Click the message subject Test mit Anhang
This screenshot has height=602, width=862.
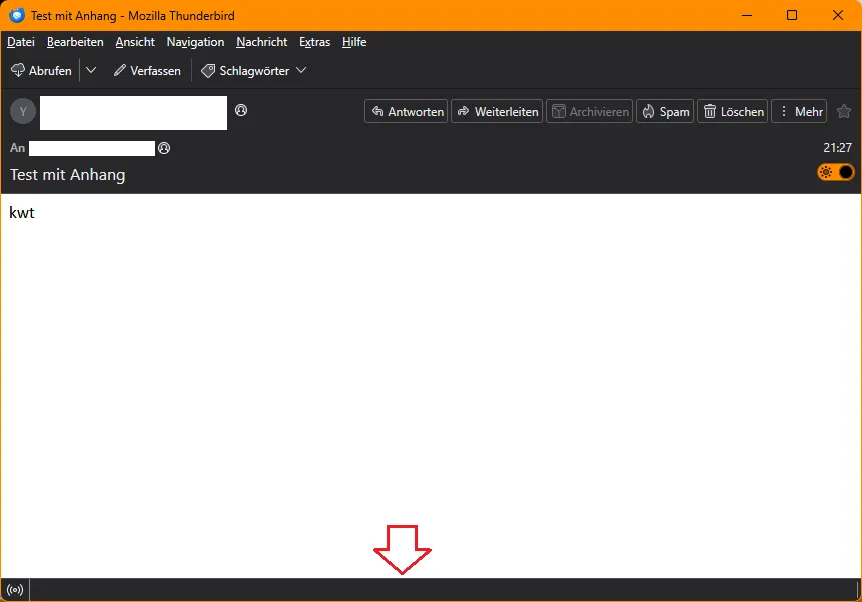68,175
